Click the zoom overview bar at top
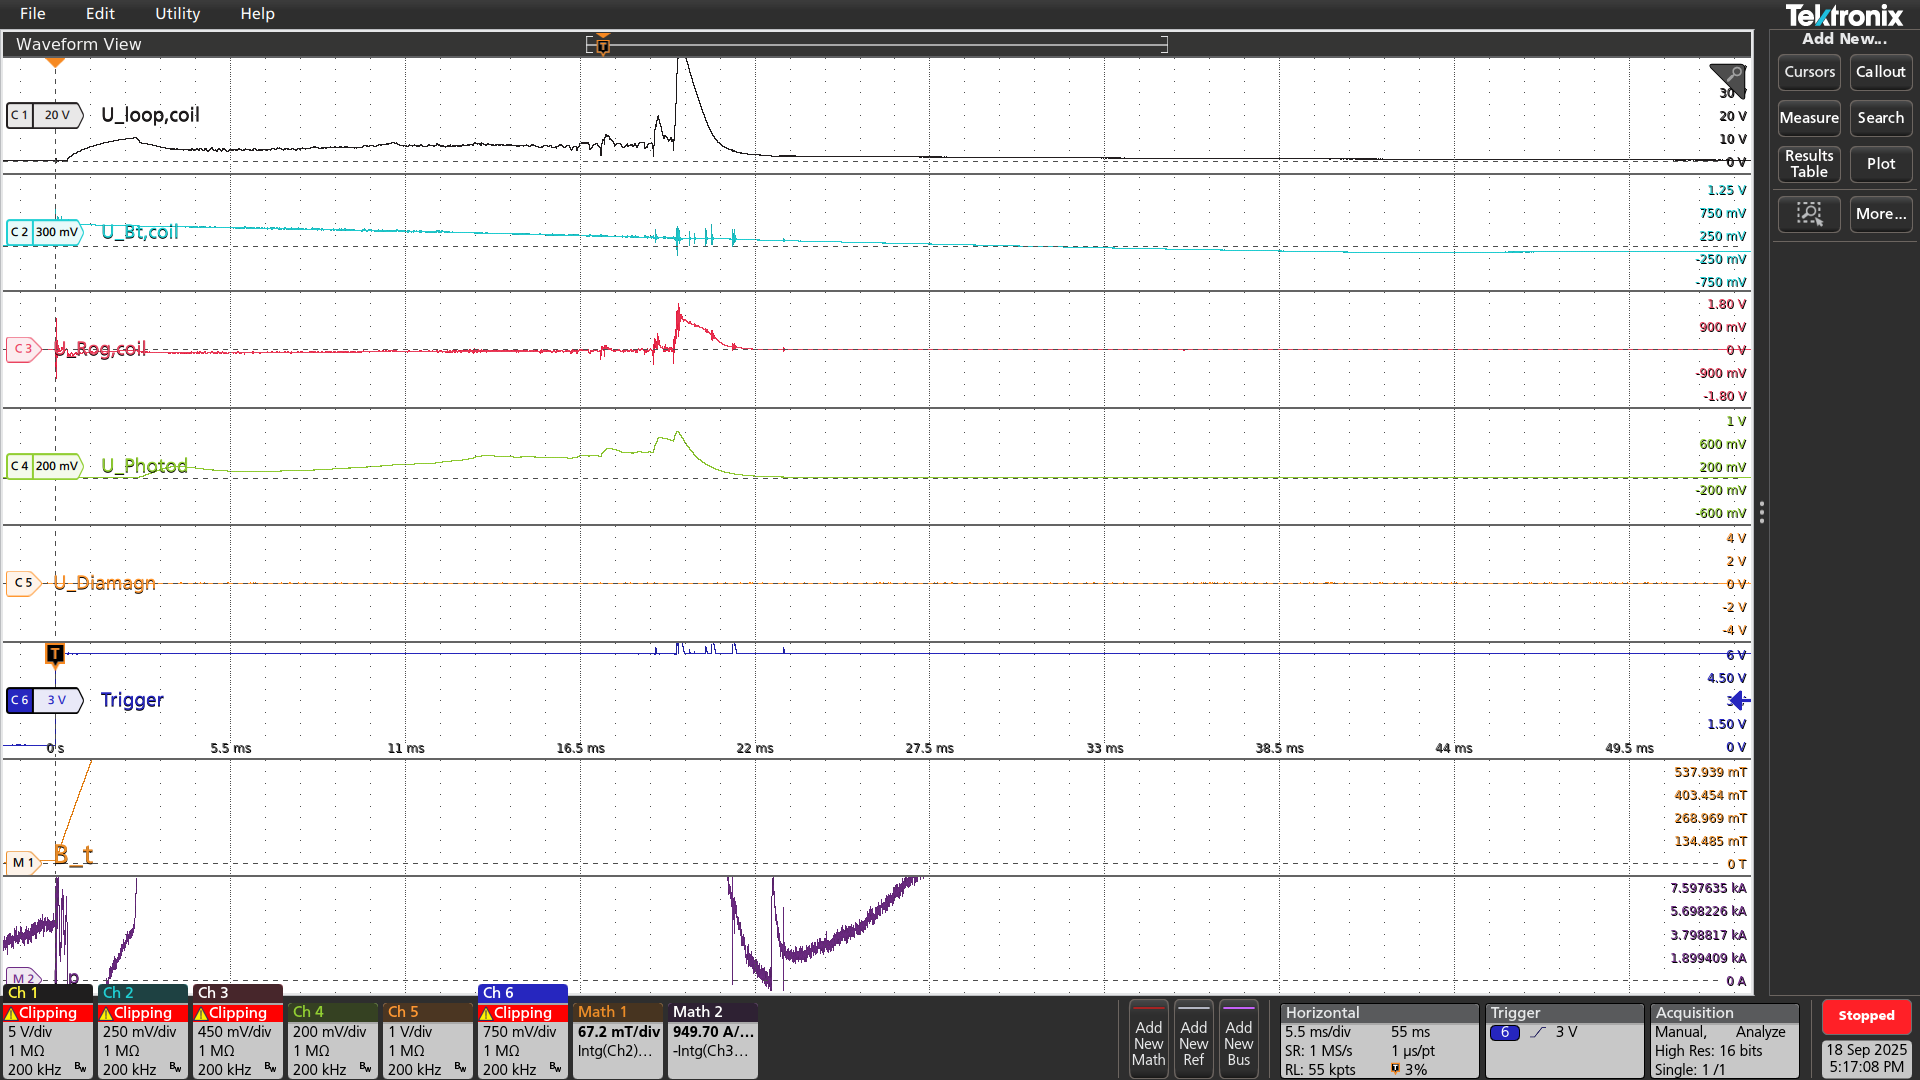The width and height of the screenshot is (1920, 1080). tap(877, 44)
